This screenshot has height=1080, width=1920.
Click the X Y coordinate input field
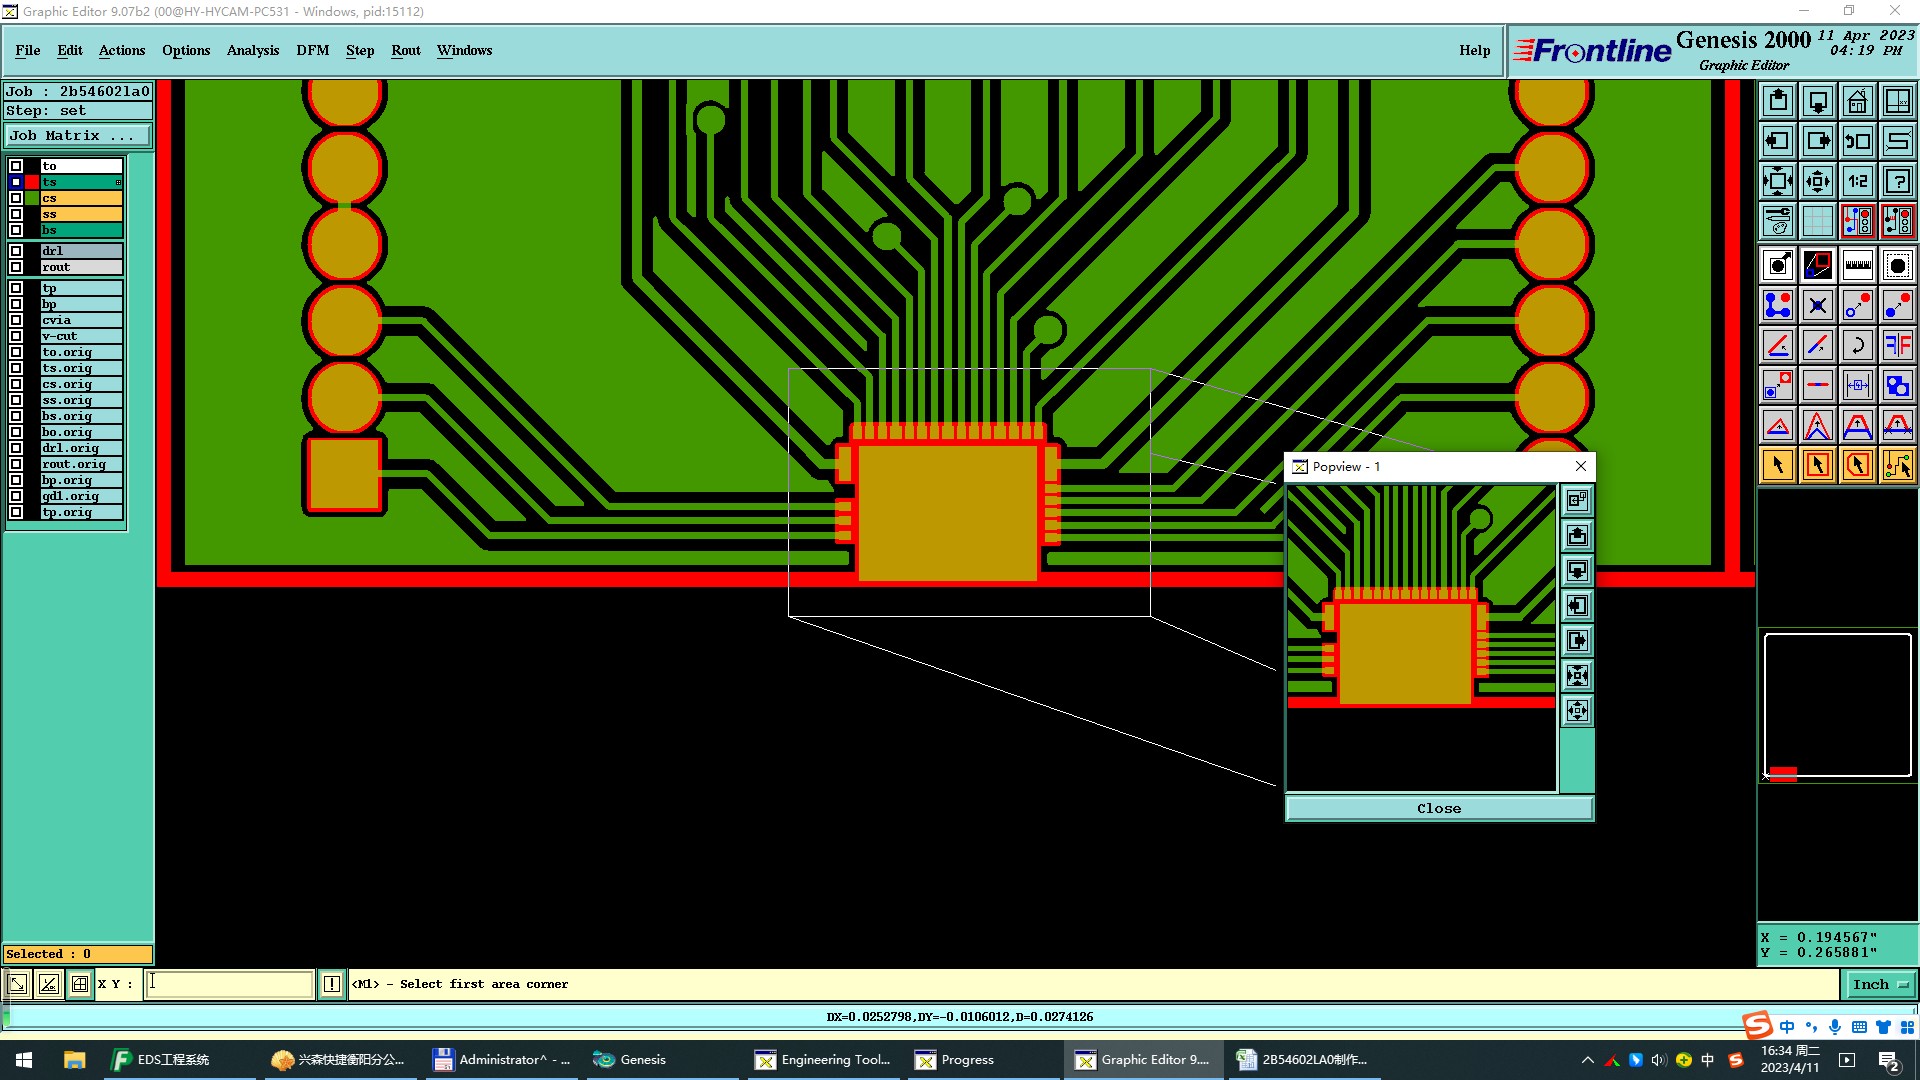click(x=230, y=984)
